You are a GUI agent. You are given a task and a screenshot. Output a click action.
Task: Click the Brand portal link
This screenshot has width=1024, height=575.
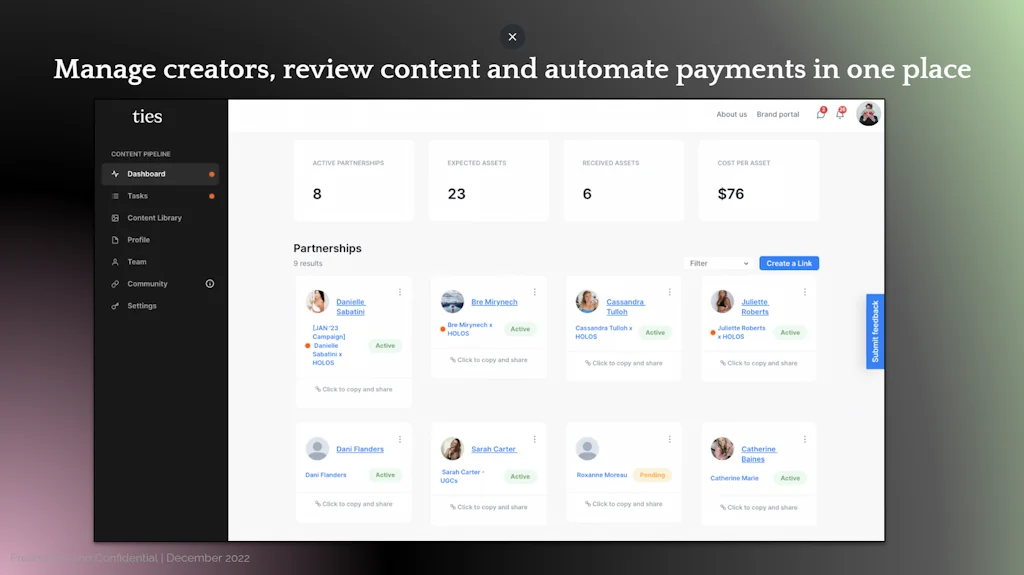coord(778,114)
